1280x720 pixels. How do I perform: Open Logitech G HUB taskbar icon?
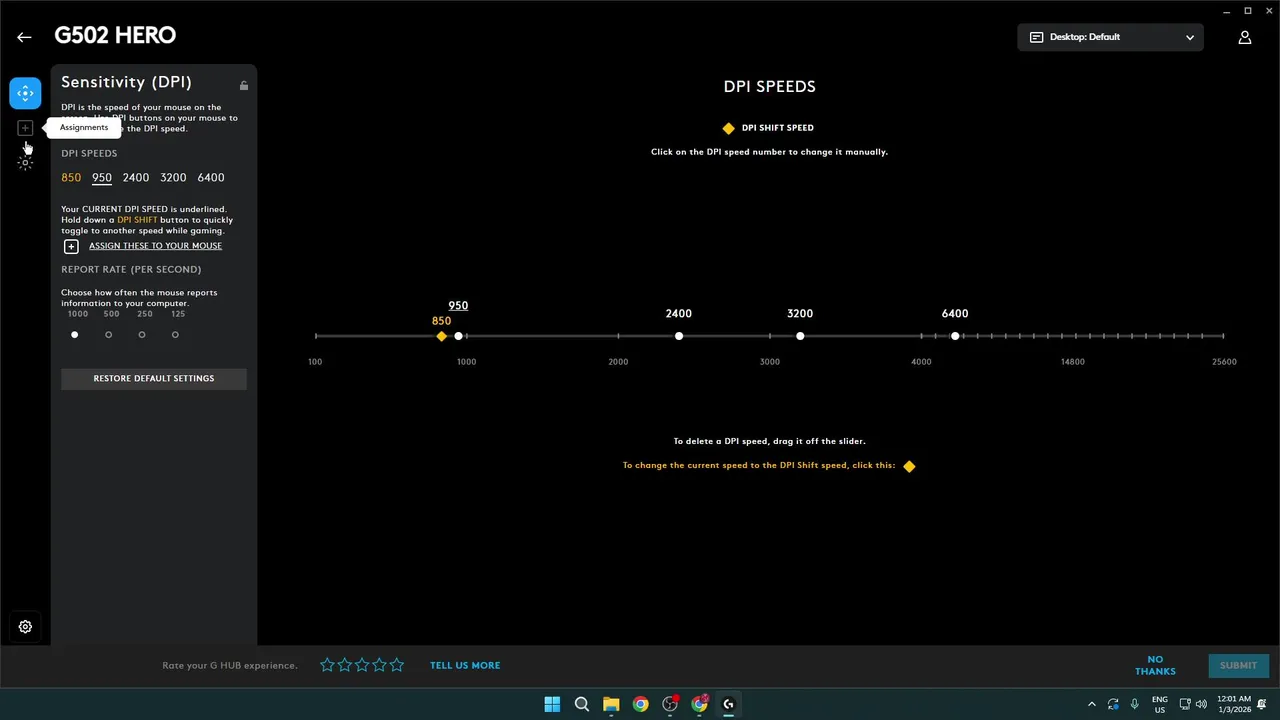728,704
